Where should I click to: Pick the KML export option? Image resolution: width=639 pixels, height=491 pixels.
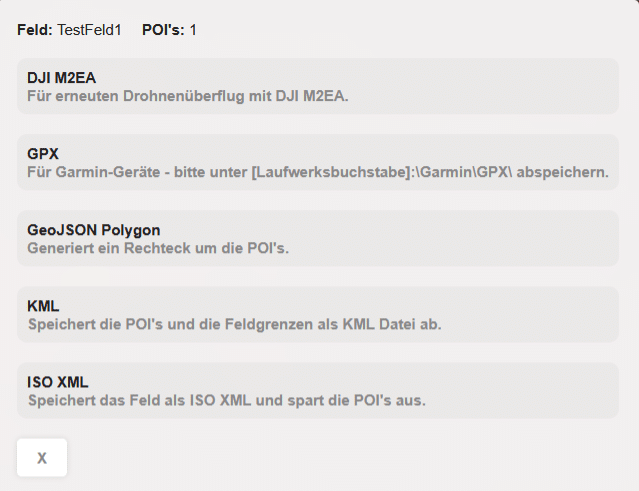click(x=318, y=314)
